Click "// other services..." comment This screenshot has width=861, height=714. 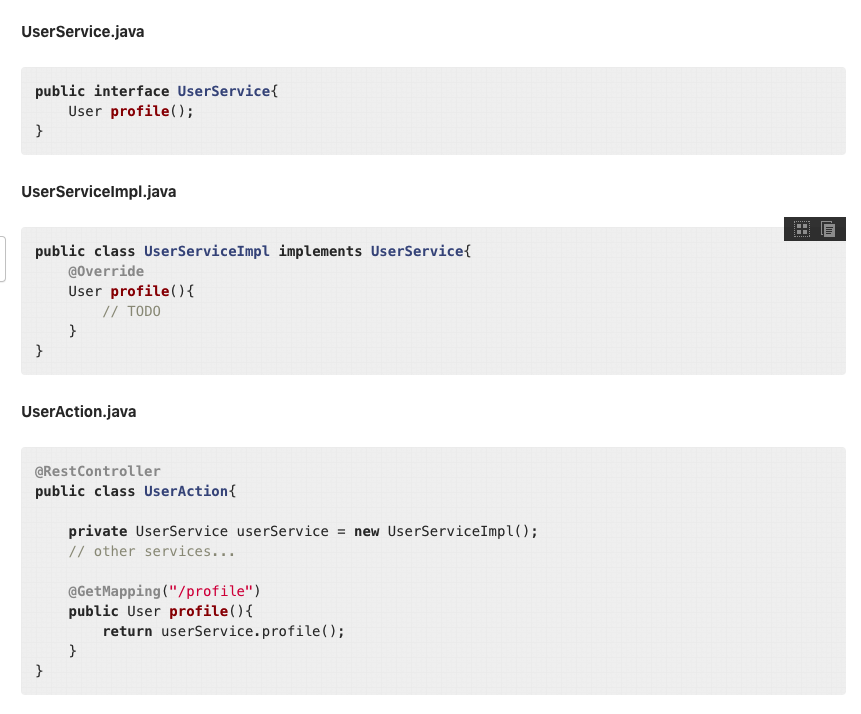(152, 551)
